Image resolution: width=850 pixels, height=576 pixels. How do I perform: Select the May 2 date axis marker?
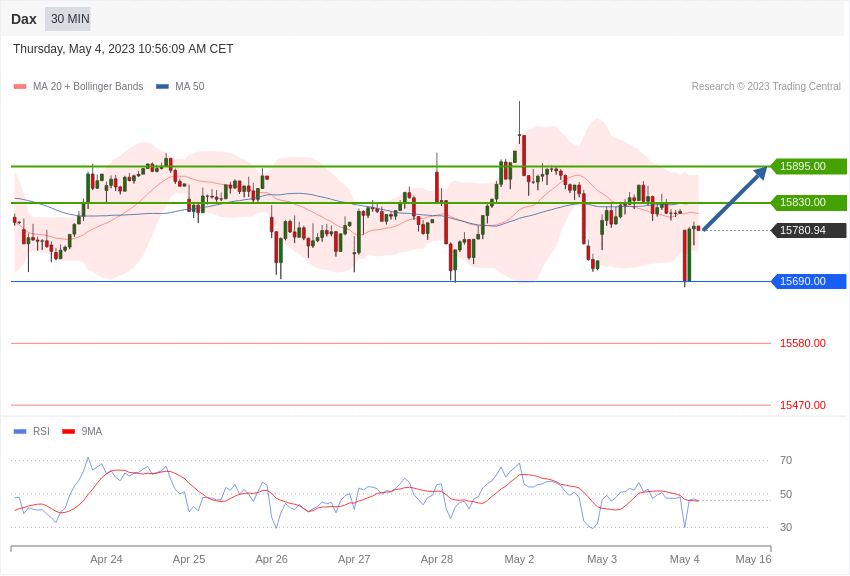(519, 559)
